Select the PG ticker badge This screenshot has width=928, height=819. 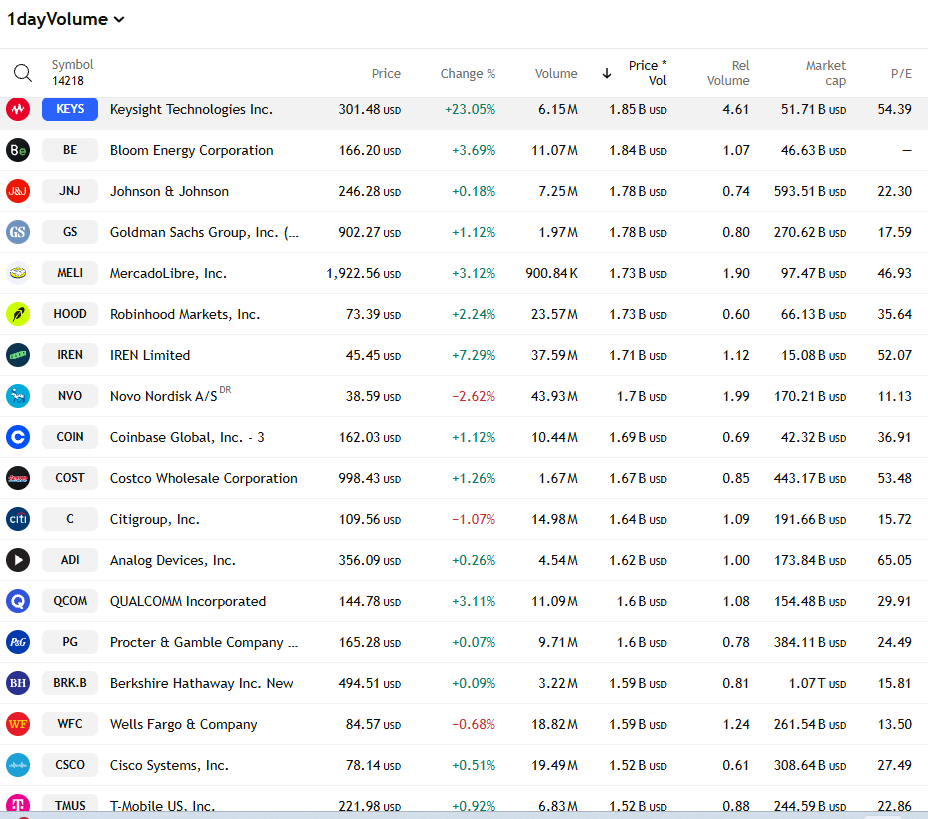pos(70,641)
